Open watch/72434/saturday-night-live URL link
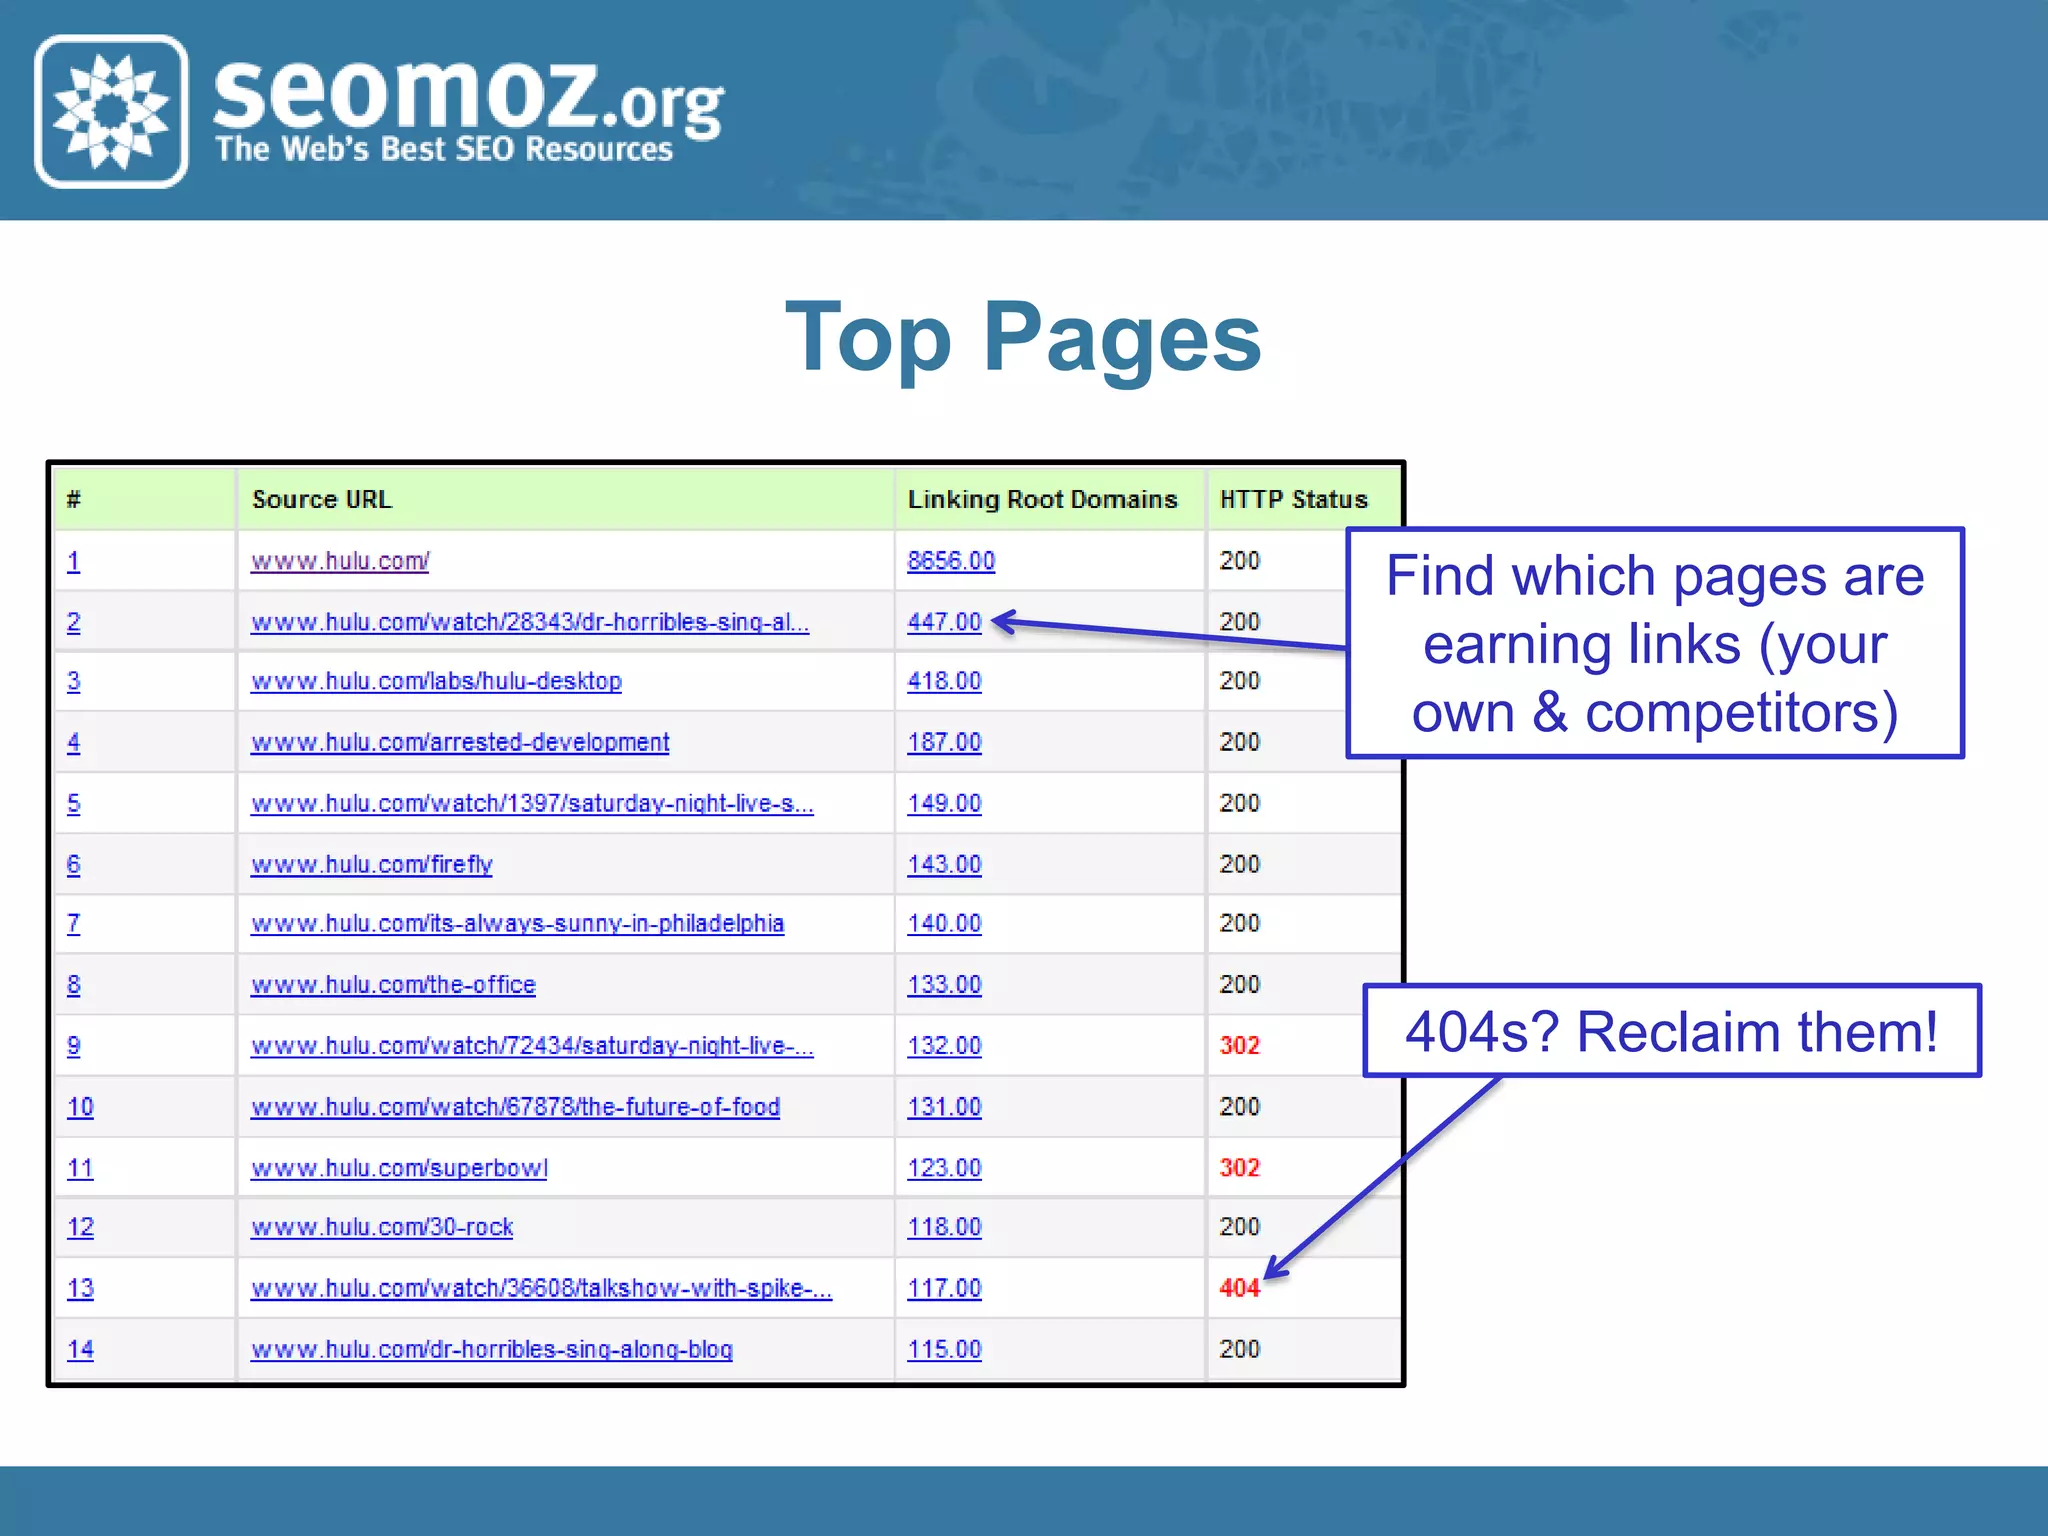 click(x=532, y=1045)
